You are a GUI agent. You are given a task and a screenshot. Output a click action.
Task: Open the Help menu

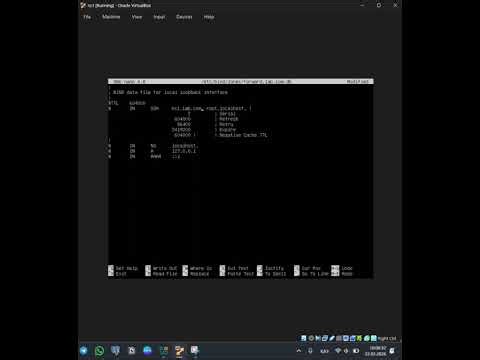tap(209, 17)
